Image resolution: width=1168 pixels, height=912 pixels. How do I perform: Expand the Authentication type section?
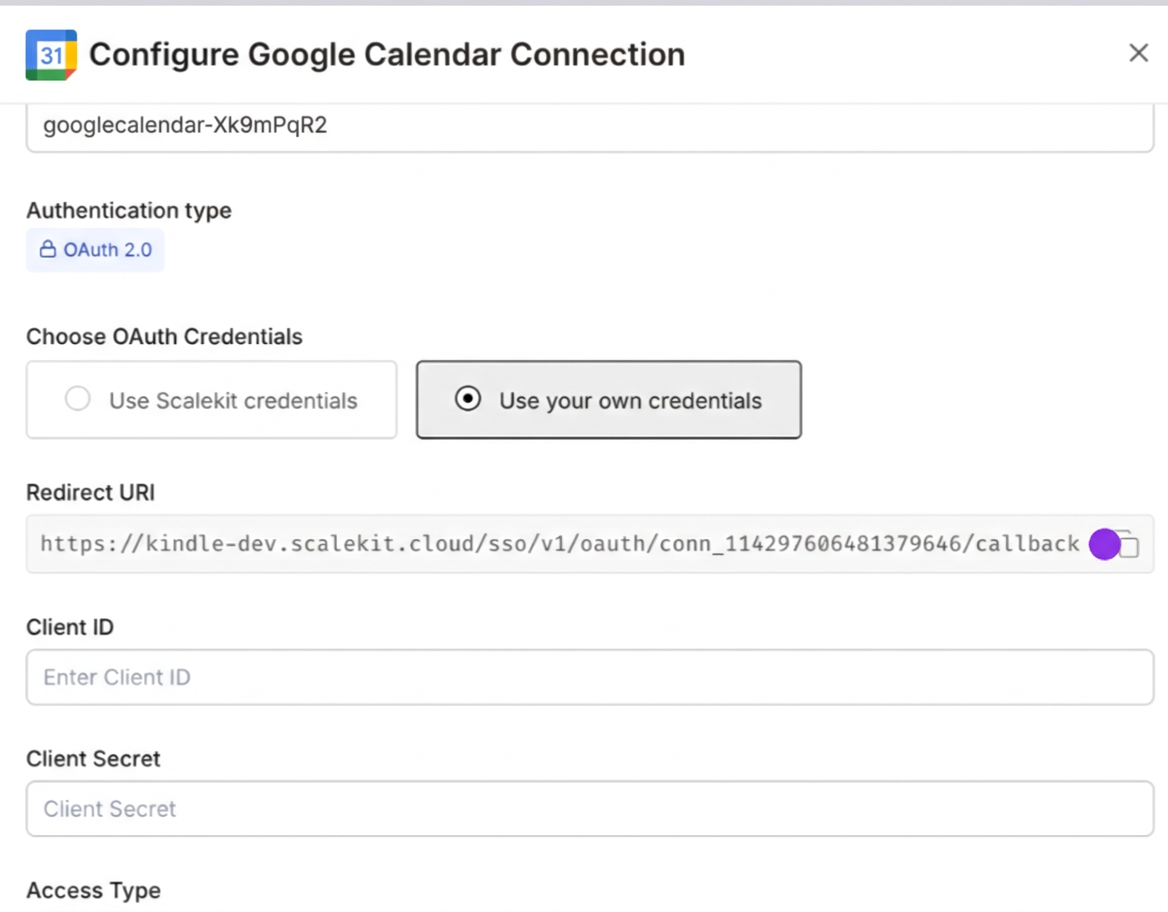128,210
